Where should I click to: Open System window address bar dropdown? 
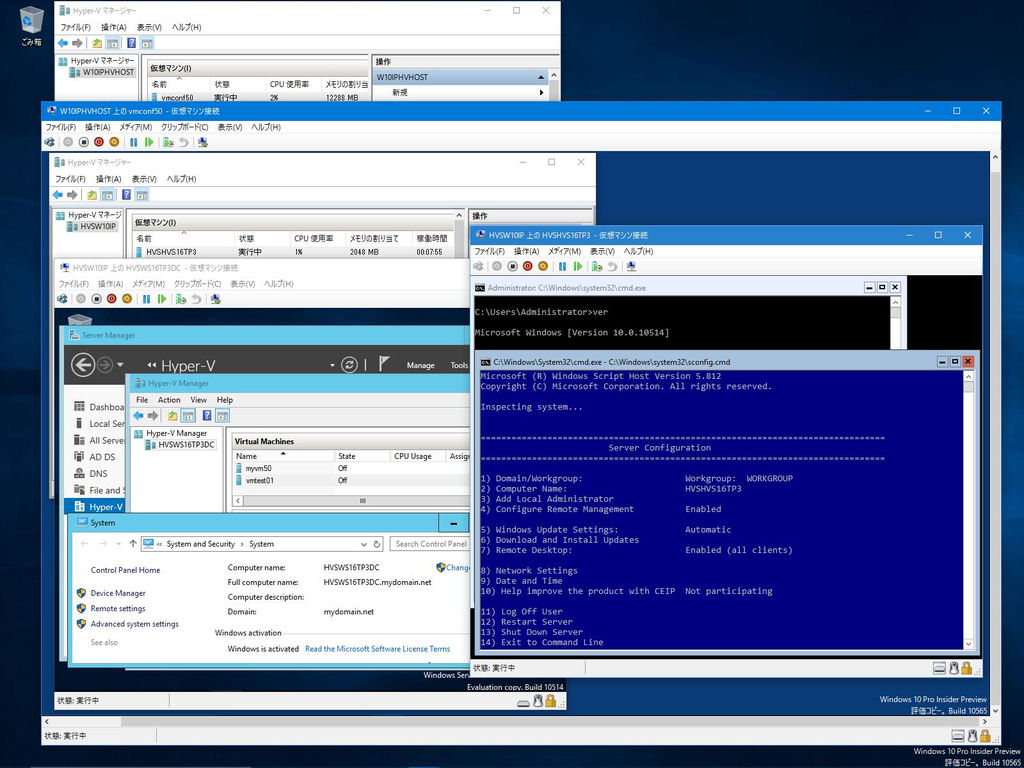(x=364, y=544)
